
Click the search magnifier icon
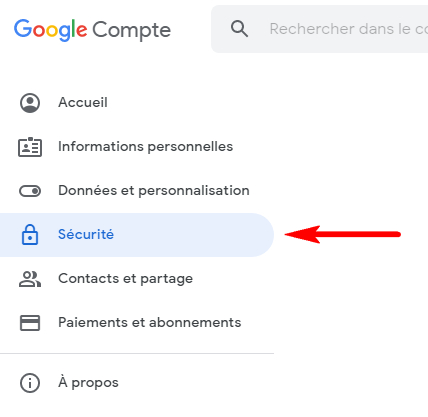point(239,29)
